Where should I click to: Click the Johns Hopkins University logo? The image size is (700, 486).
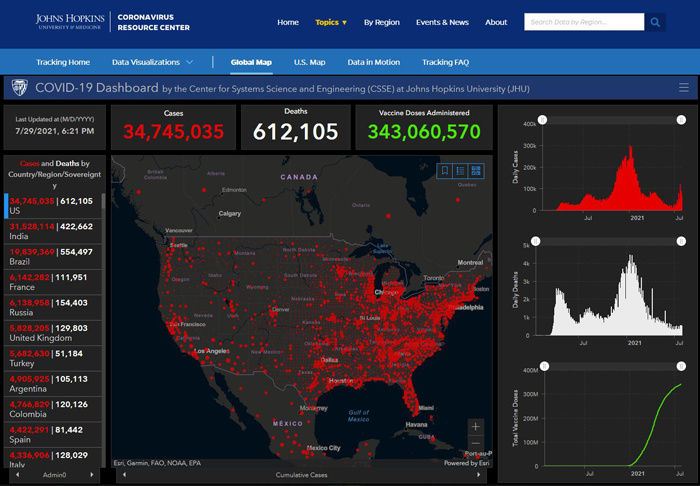click(70, 21)
